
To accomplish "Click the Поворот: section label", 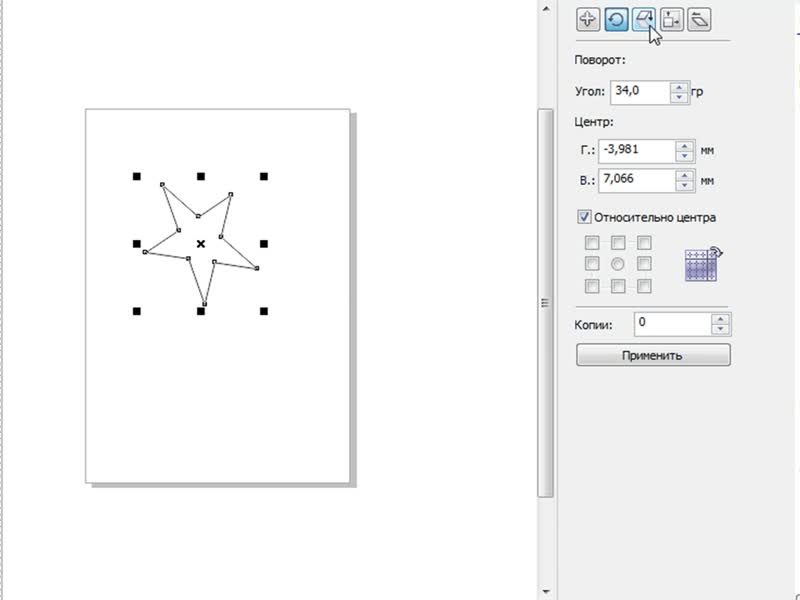I will point(600,60).
